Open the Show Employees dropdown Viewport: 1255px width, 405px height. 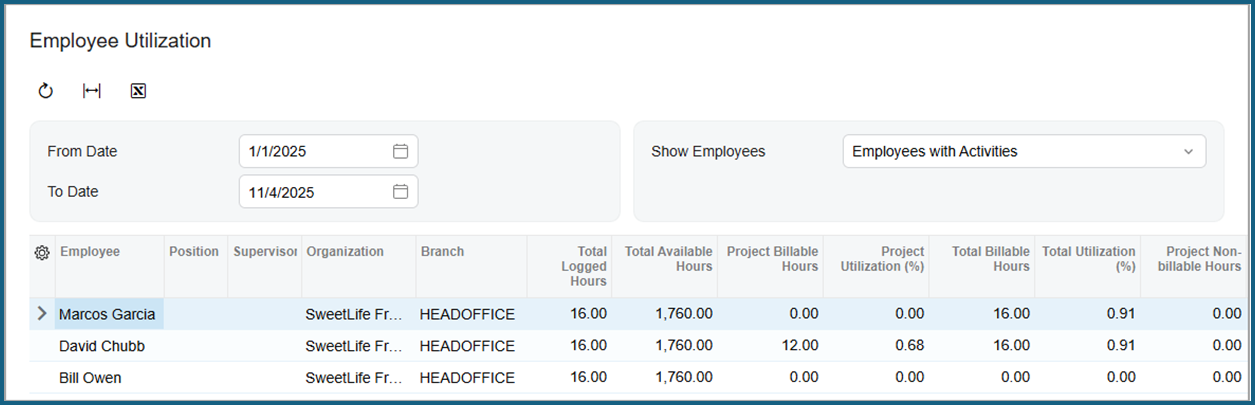[x=1024, y=152]
